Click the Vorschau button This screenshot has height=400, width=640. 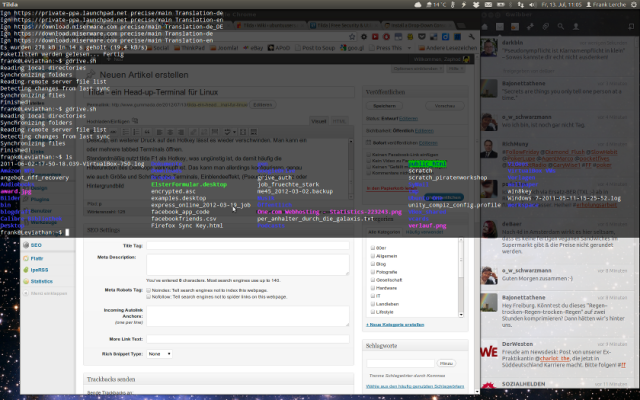(x=445, y=106)
